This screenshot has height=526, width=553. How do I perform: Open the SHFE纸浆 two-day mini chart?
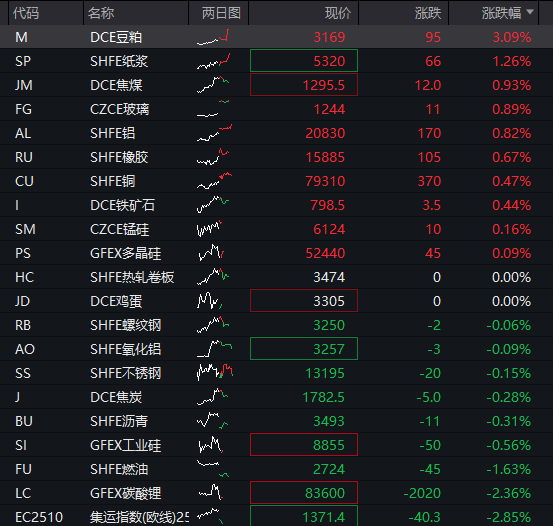tap(214, 61)
